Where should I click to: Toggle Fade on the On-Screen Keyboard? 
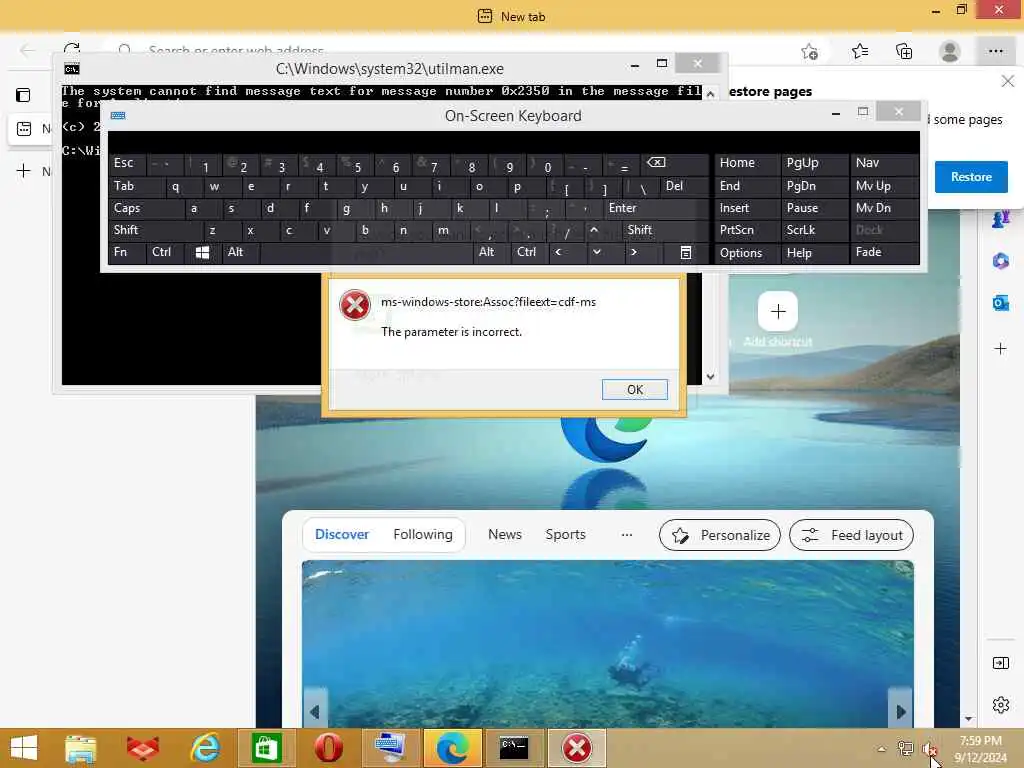884,253
